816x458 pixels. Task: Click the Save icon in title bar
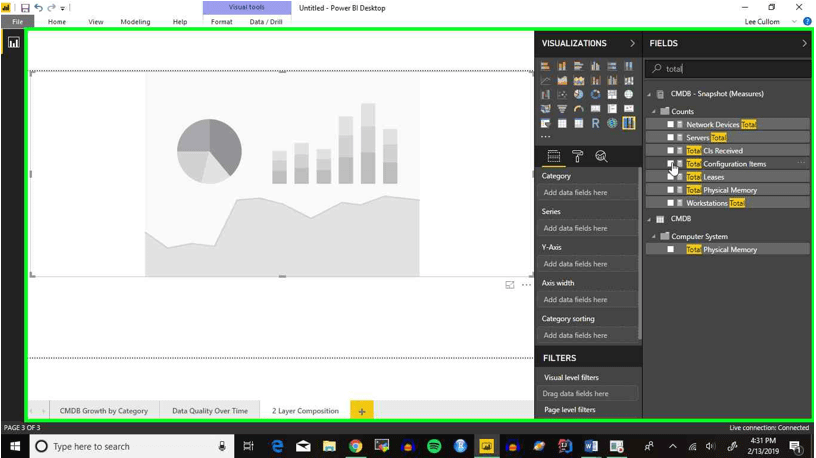pyautogui.click(x=25, y=8)
